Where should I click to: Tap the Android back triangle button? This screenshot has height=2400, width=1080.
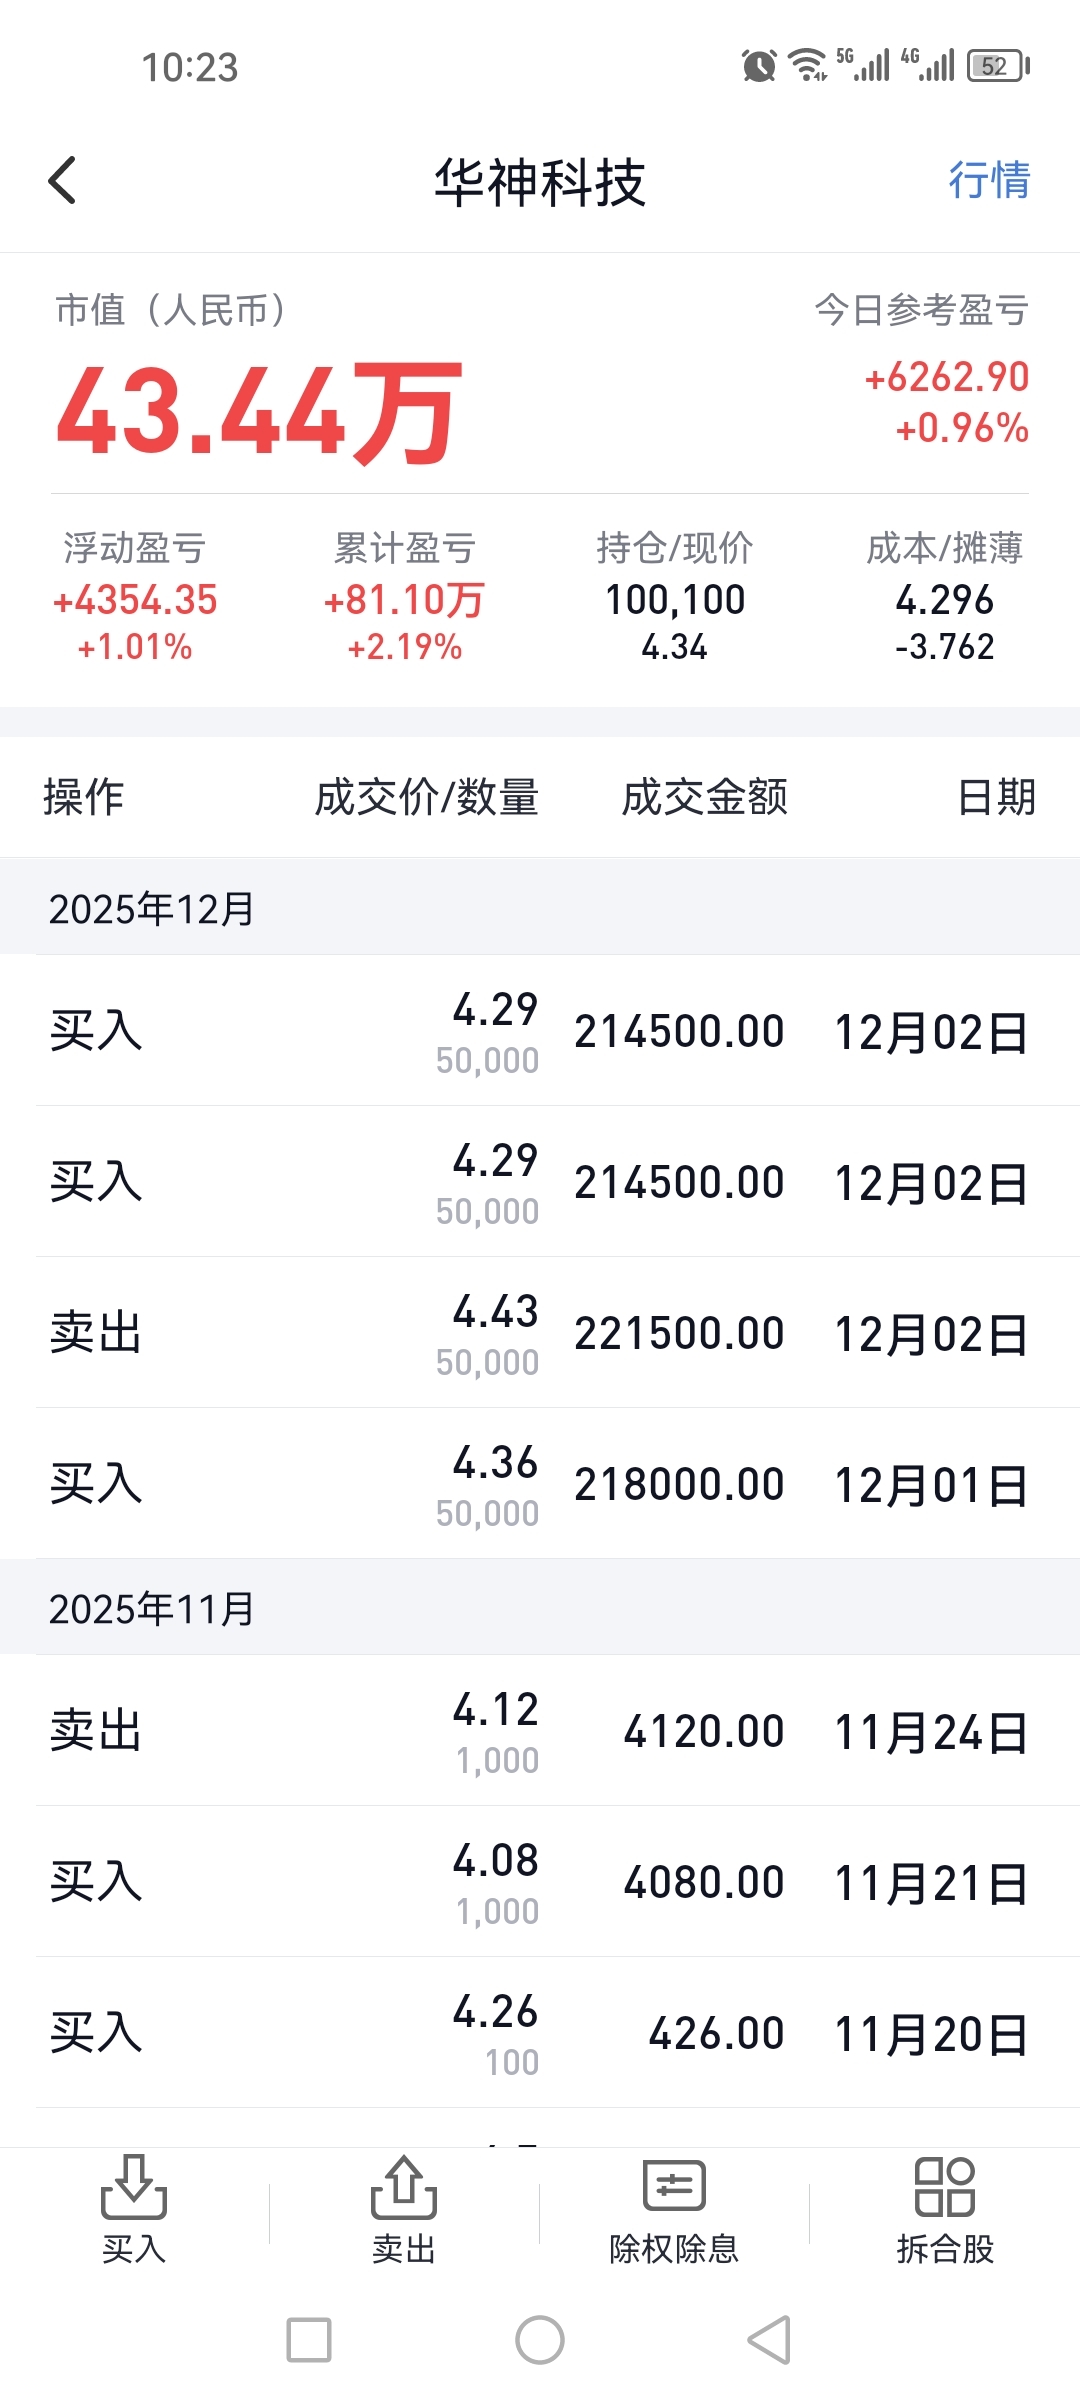pyautogui.click(x=770, y=2340)
